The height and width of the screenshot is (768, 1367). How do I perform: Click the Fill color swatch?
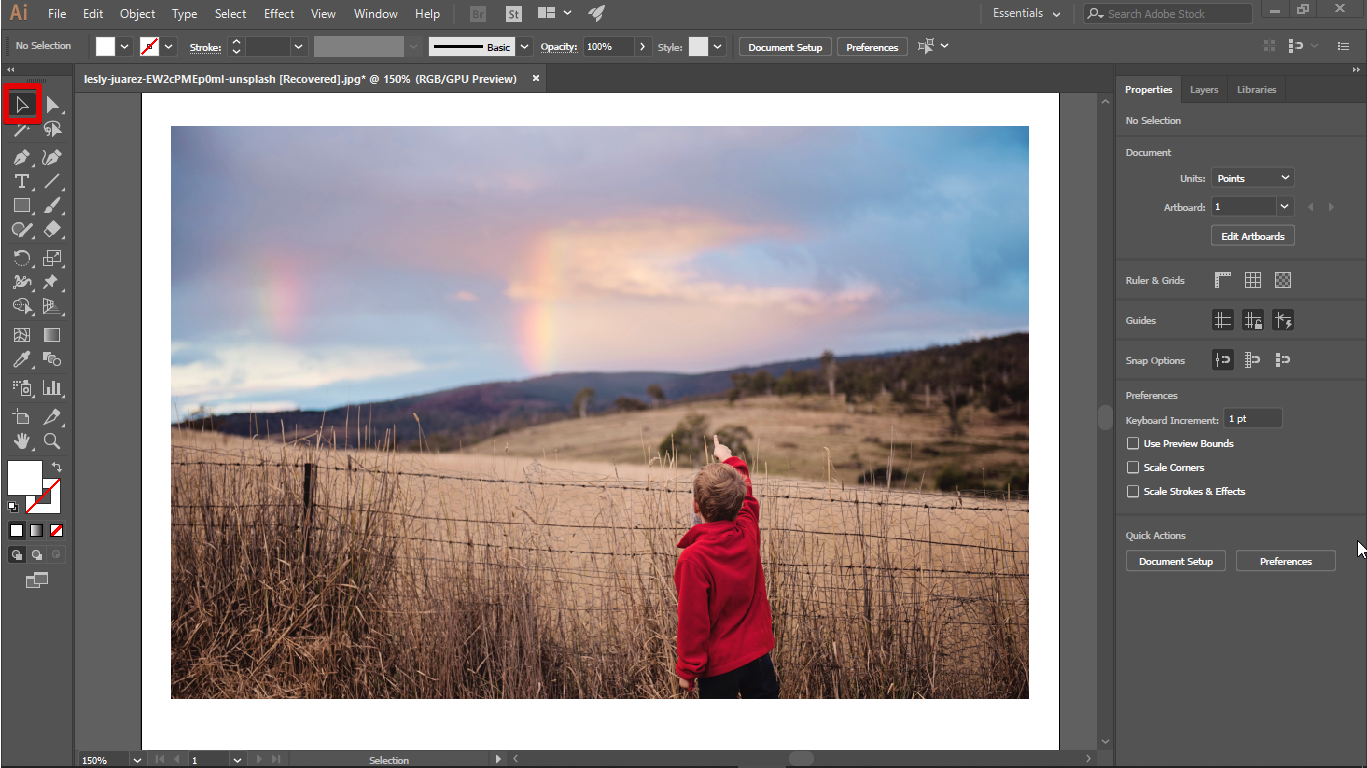tap(23, 479)
